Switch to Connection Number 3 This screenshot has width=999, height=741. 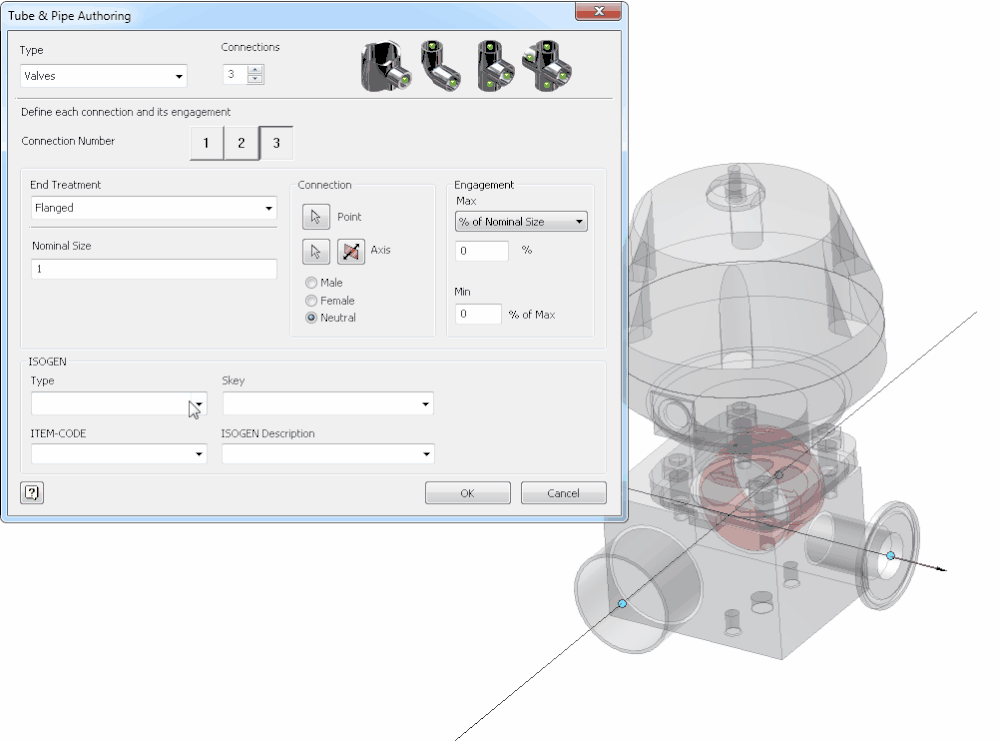click(x=277, y=143)
